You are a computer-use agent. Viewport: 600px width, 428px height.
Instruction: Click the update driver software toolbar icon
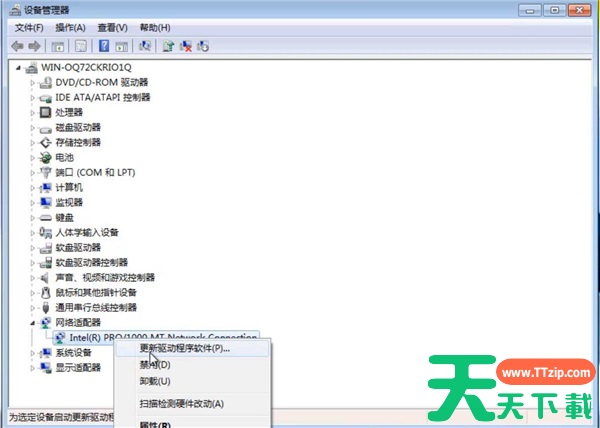(x=168, y=46)
